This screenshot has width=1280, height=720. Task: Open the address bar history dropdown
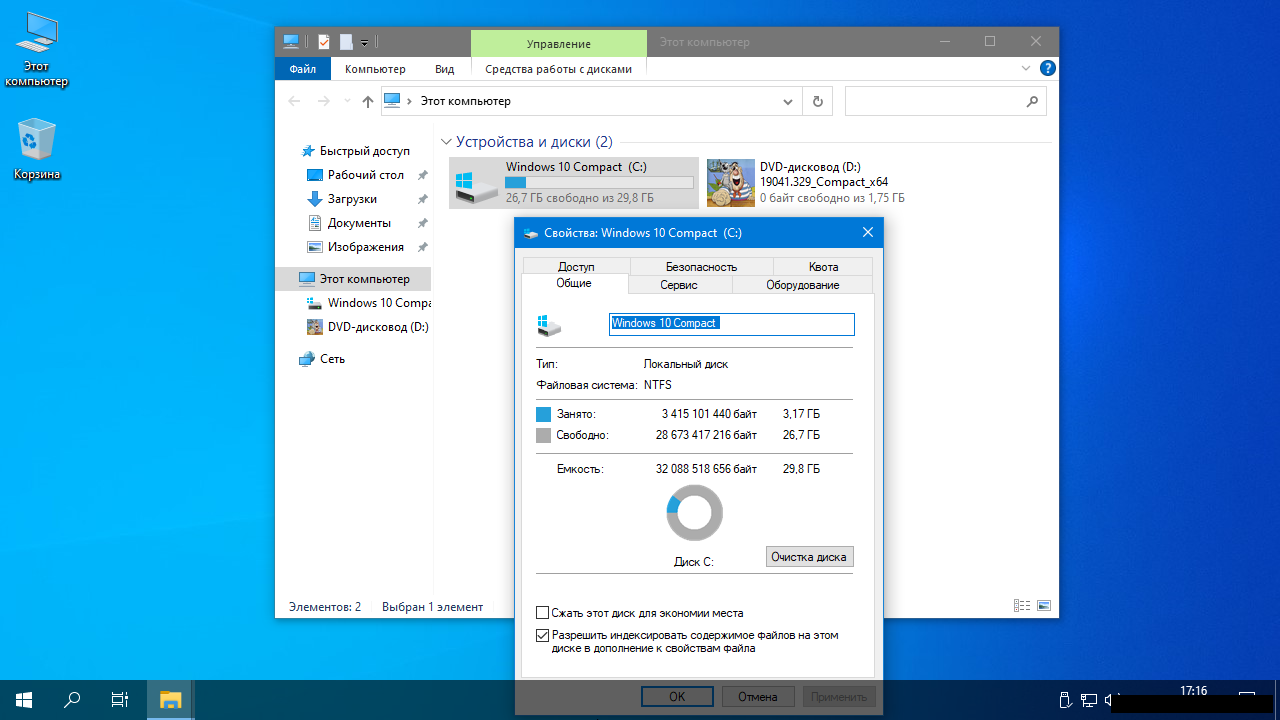(x=789, y=101)
